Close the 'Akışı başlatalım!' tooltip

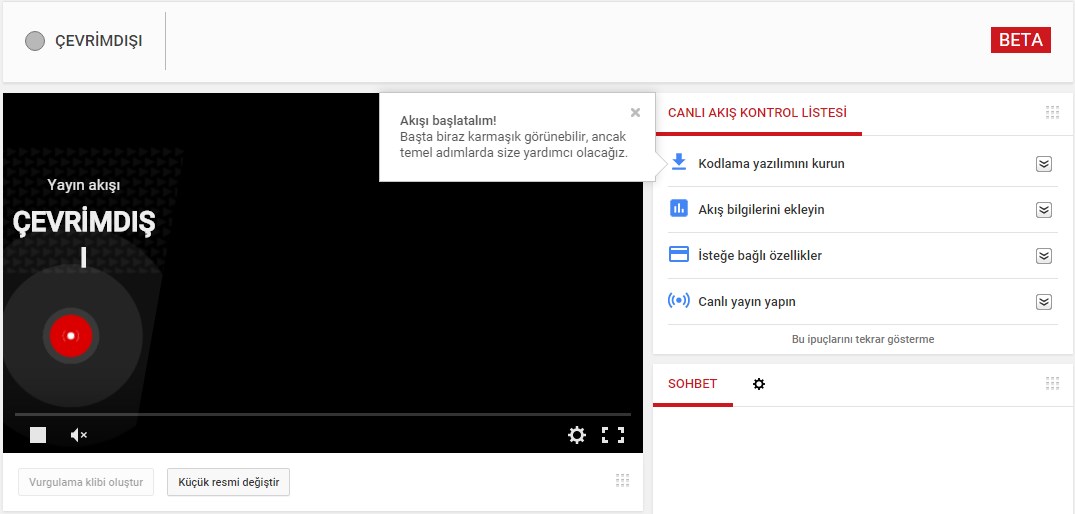pos(635,113)
